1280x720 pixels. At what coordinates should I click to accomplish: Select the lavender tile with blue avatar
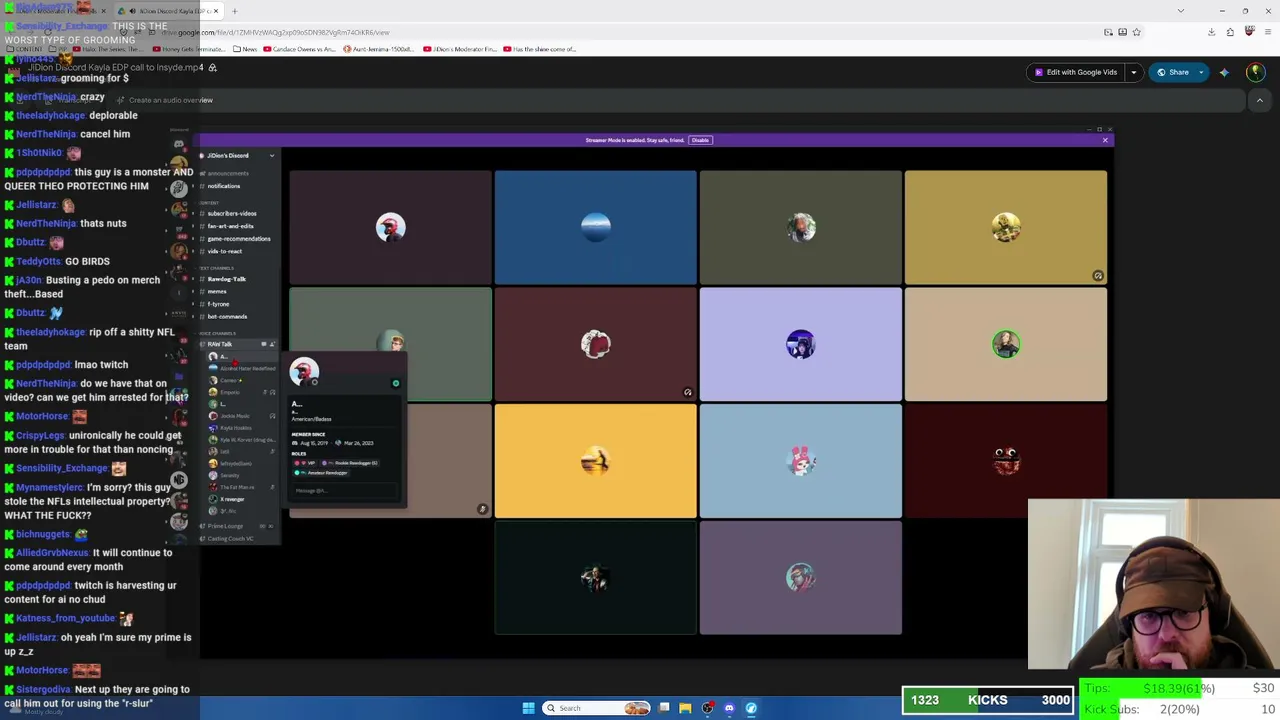click(800, 344)
